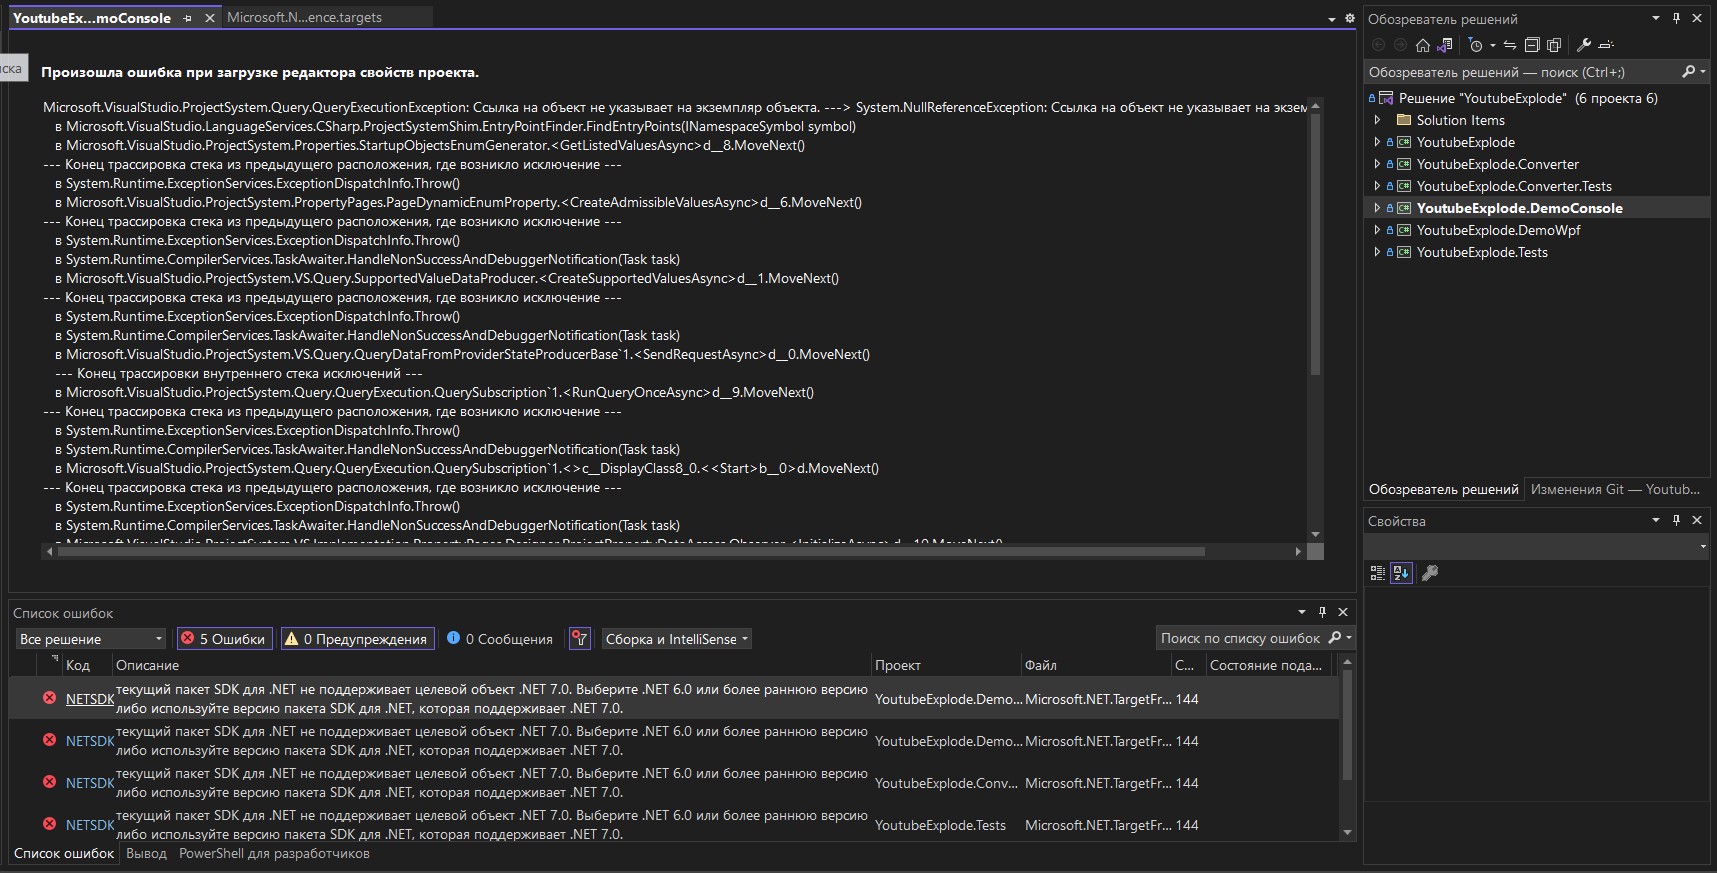Click the horizontal scrollbar of the stack trace
This screenshot has height=873, width=1717.
click(631, 551)
